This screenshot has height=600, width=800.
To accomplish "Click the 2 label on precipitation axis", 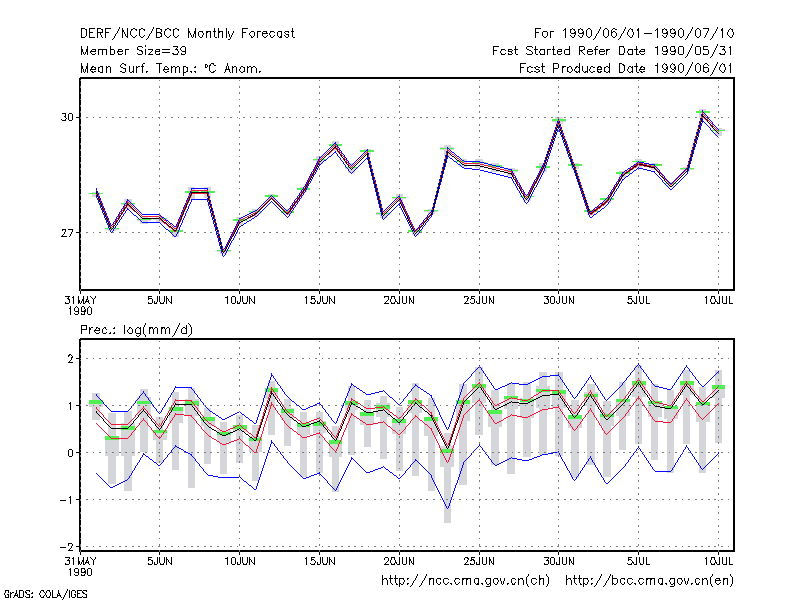I will click(x=70, y=359).
